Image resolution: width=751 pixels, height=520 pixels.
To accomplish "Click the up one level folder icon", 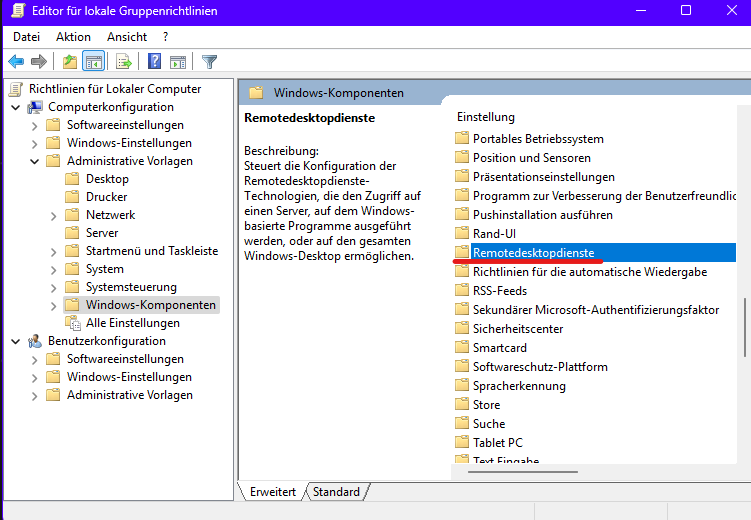I will coord(69,61).
